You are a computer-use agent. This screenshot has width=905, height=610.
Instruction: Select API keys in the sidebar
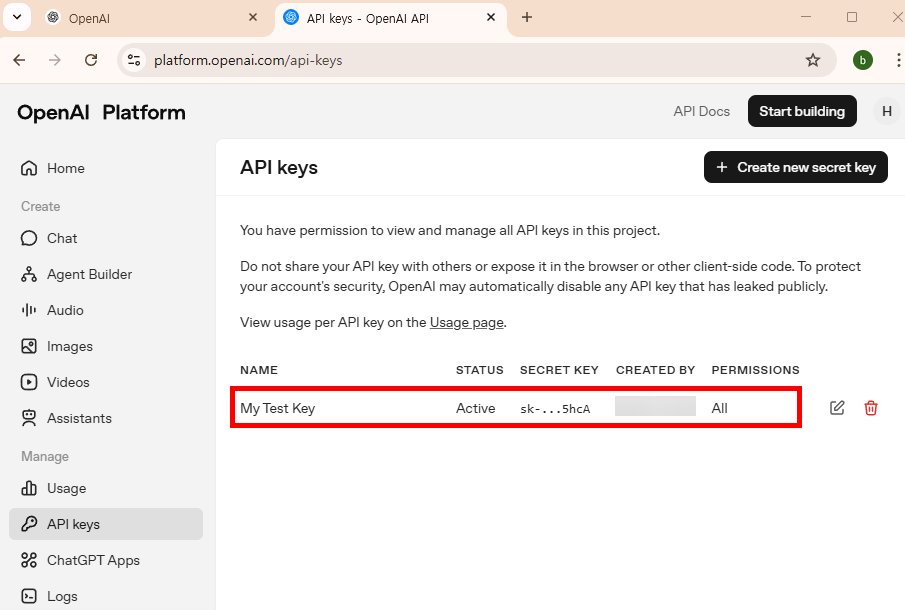tap(106, 524)
